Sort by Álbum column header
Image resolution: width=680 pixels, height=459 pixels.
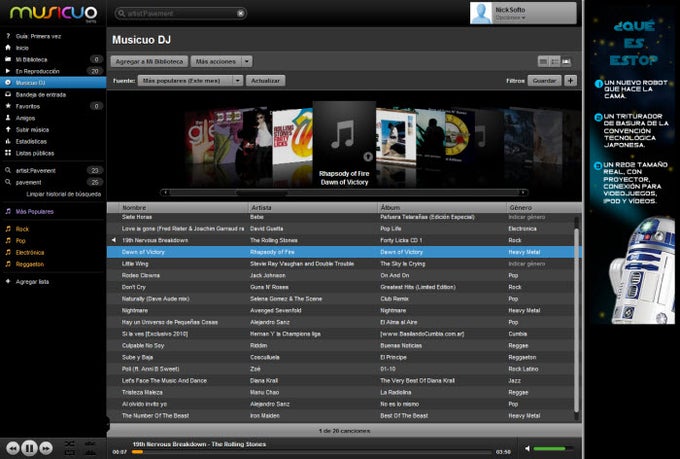[441, 207]
